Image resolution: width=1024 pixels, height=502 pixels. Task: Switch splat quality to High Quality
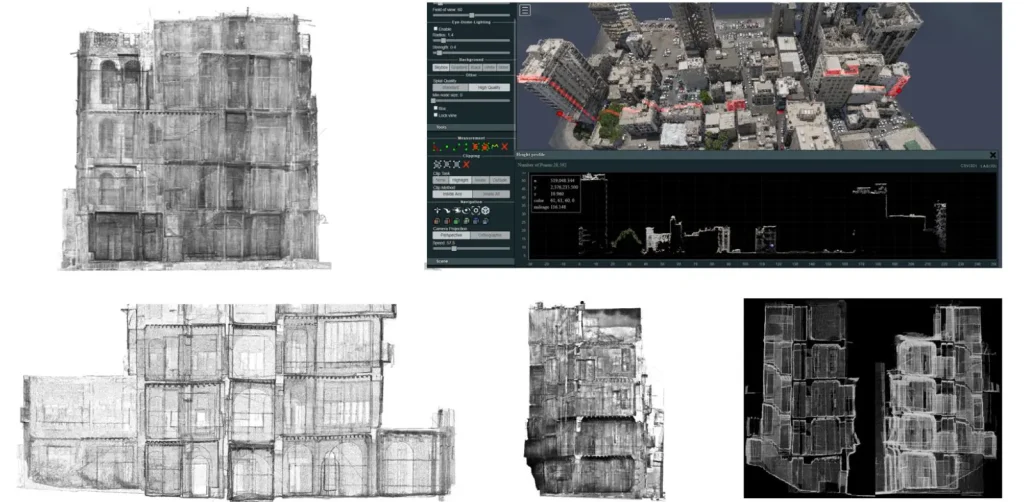click(x=490, y=87)
